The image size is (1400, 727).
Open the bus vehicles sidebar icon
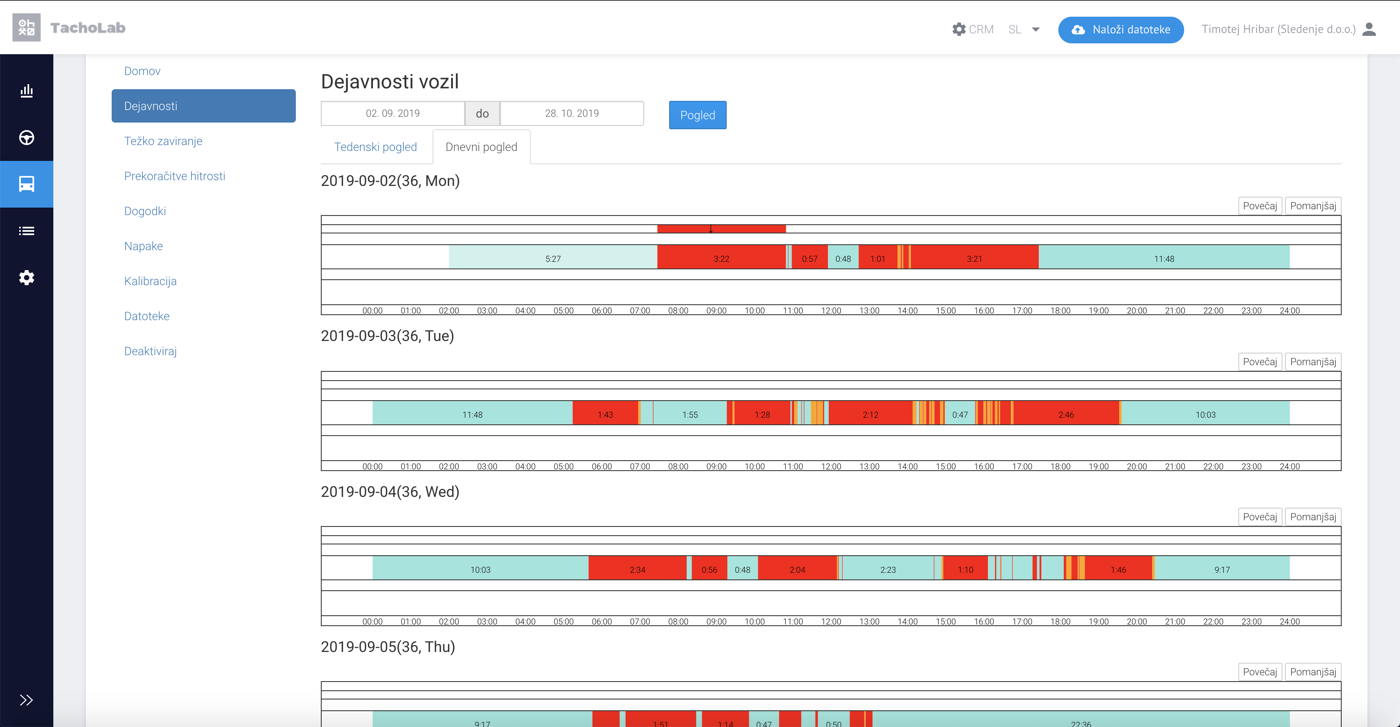(x=27, y=184)
